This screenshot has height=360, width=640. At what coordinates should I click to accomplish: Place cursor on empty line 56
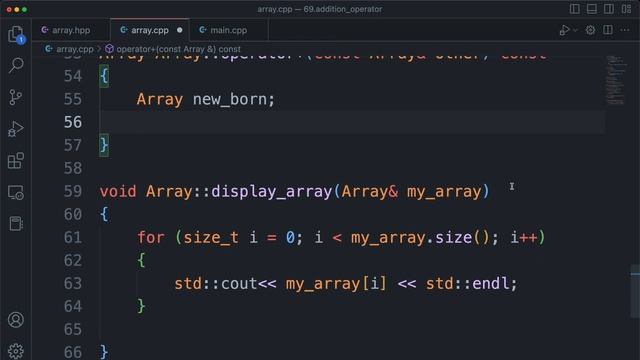point(352,122)
